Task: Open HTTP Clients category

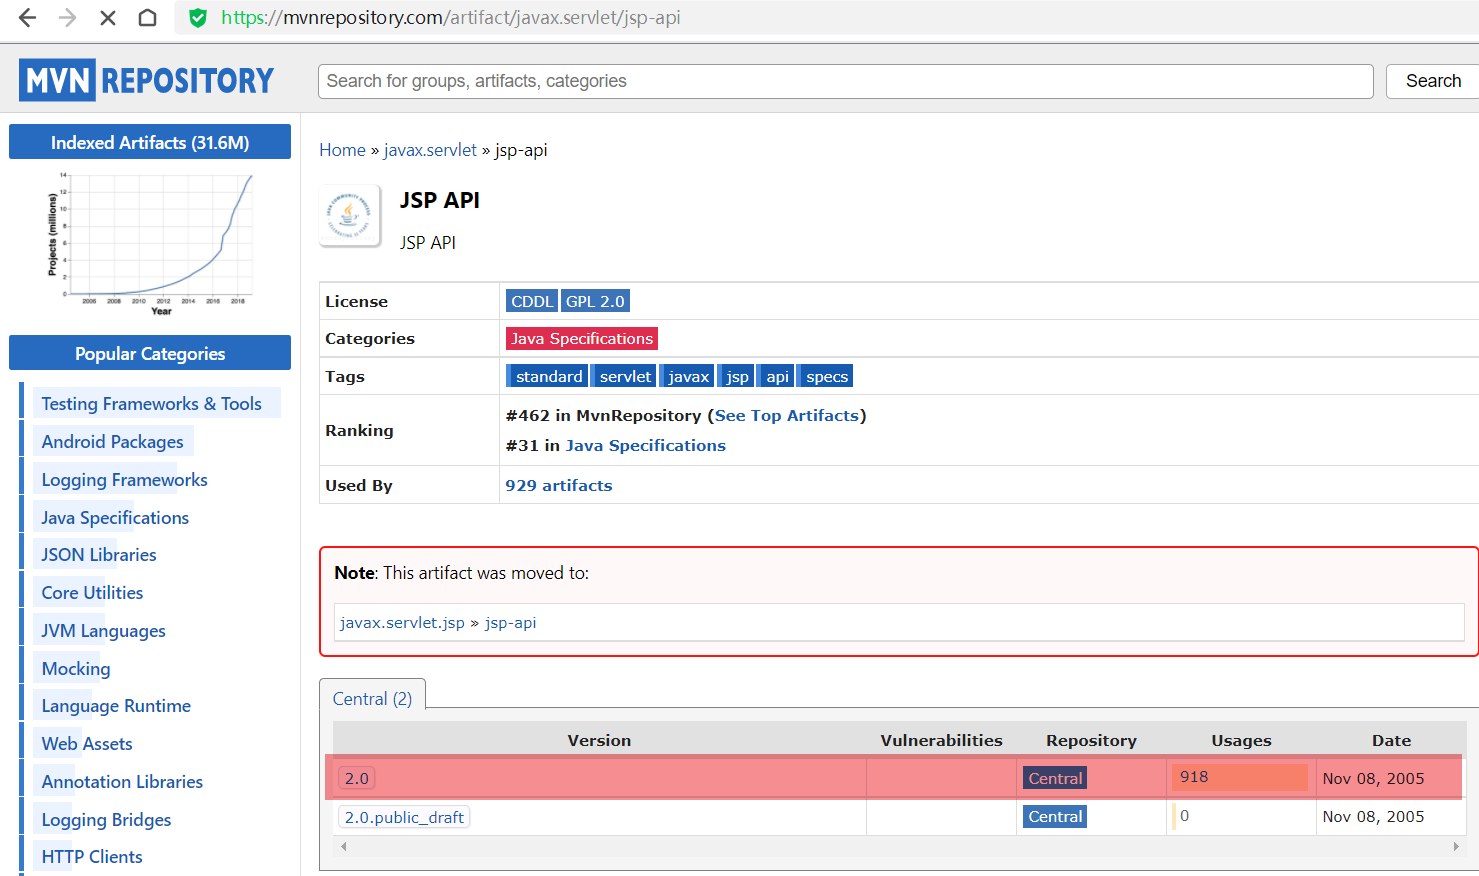Action: (92, 856)
